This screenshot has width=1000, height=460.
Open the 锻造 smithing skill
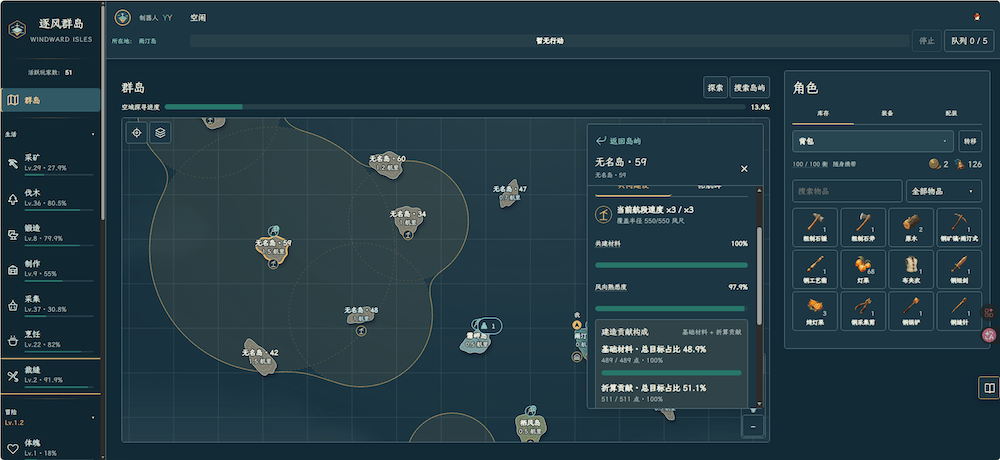click(50, 234)
